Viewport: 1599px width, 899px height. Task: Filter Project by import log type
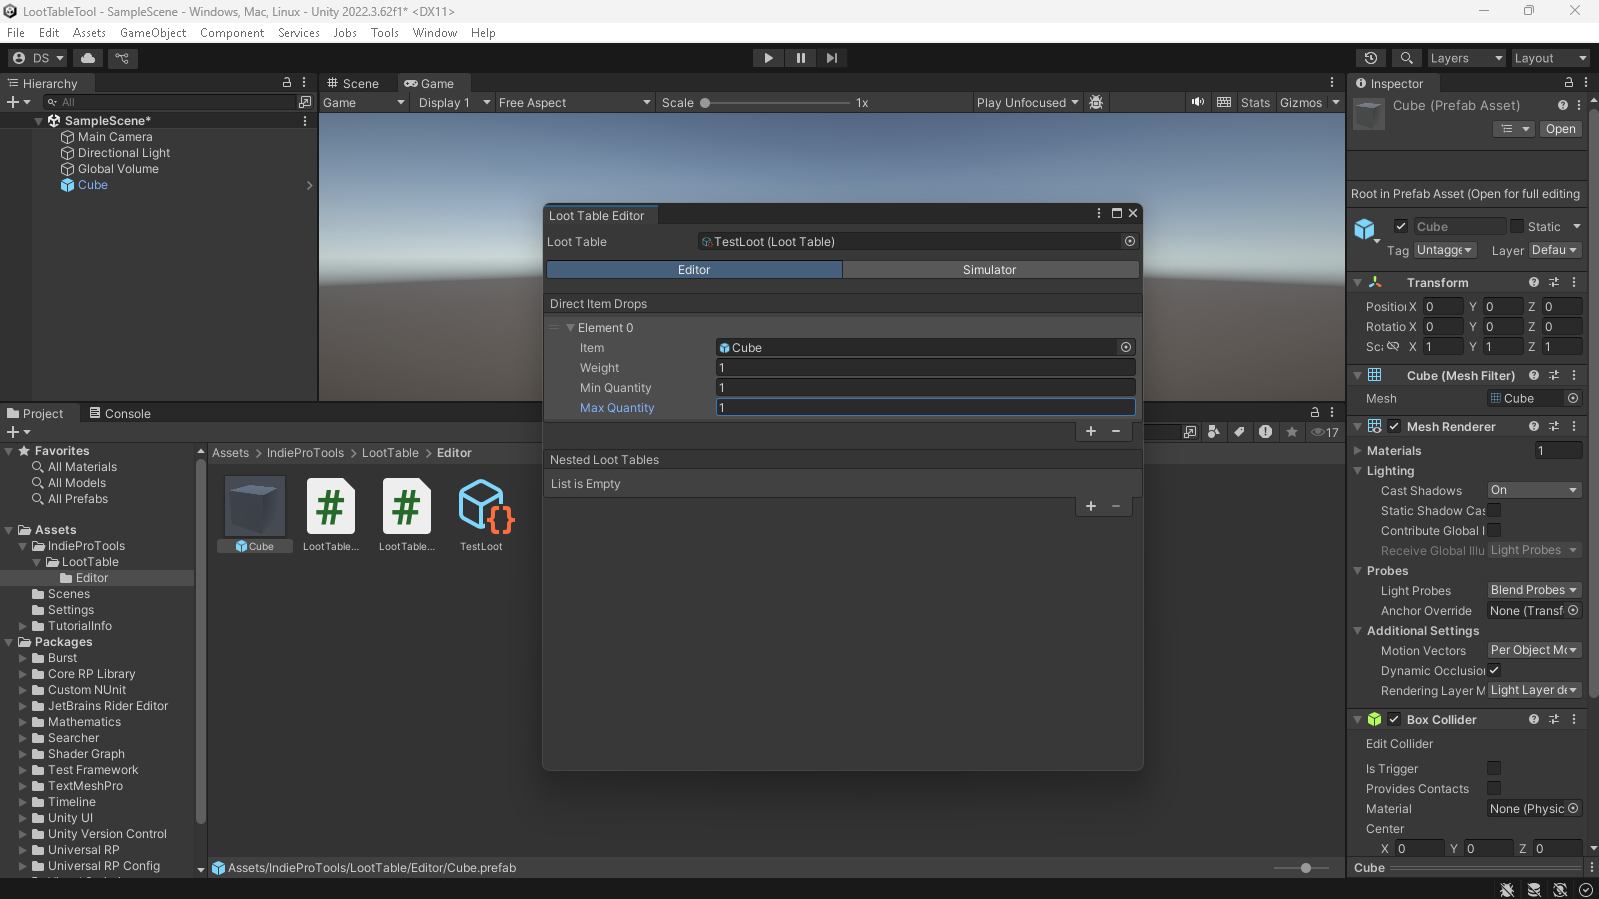pos(1266,432)
